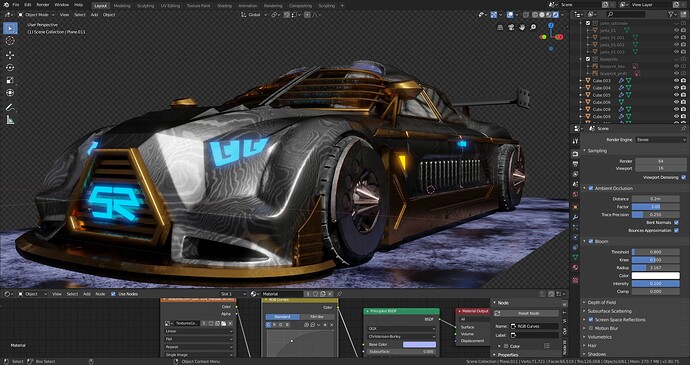Open the File menu
The height and width of the screenshot is (365, 690).
point(16,5)
